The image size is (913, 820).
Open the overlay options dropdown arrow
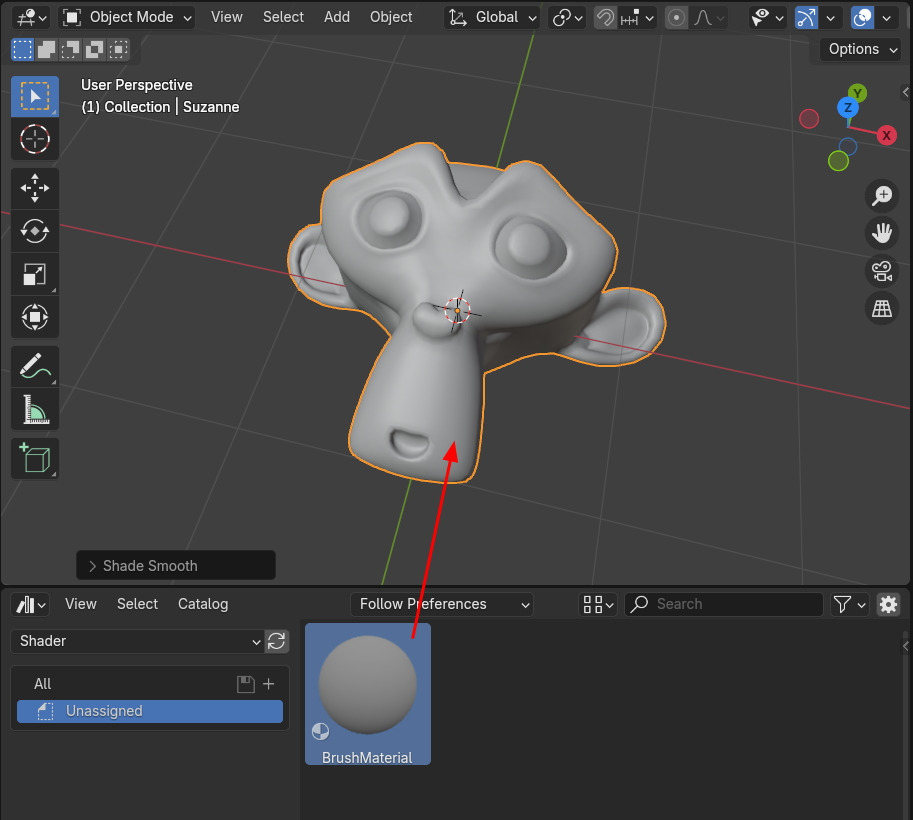pyautogui.click(x=886, y=18)
